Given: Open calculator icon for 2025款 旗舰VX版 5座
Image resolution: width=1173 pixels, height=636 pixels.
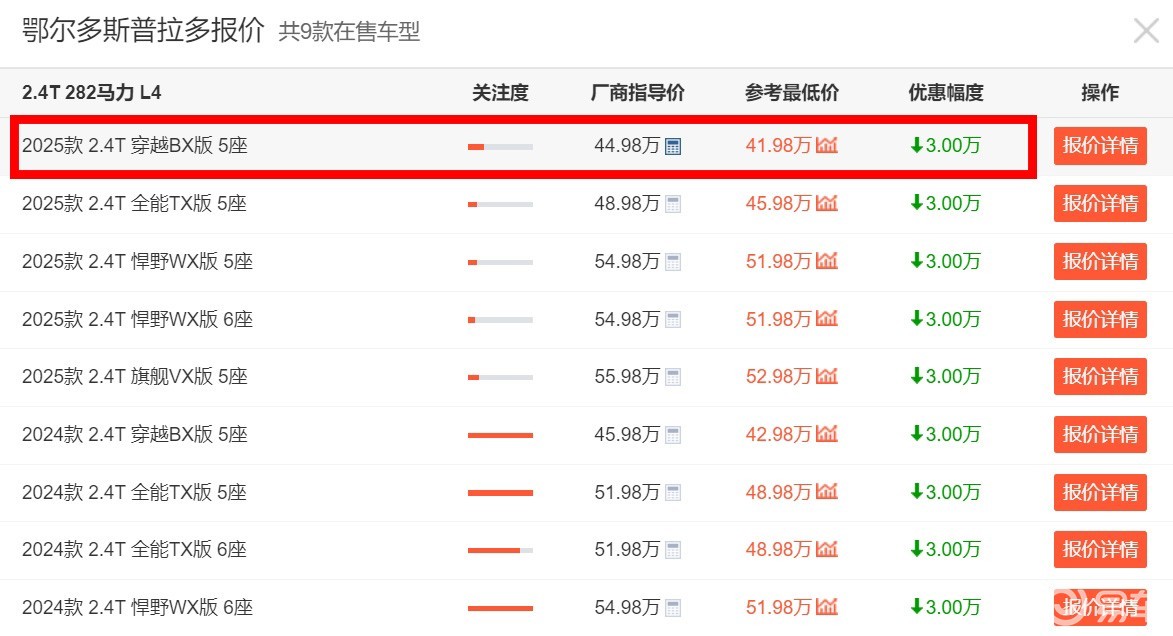Looking at the screenshot, I should pyautogui.click(x=673, y=377).
